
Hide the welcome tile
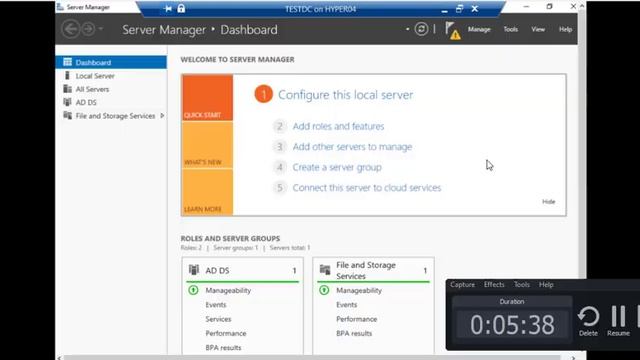pos(548,202)
